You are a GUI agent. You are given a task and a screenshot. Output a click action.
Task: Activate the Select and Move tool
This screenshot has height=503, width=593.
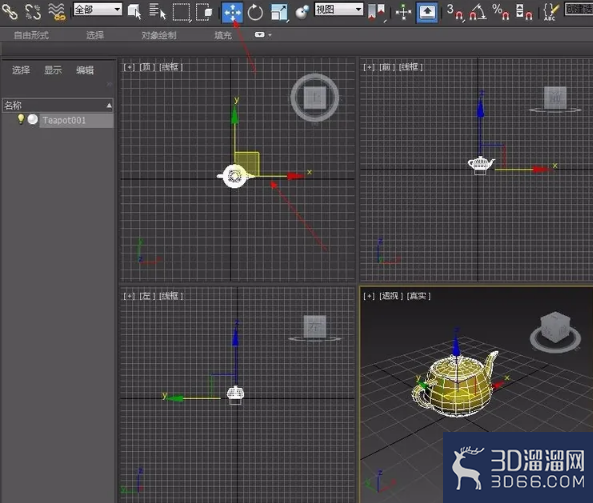coord(232,12)
